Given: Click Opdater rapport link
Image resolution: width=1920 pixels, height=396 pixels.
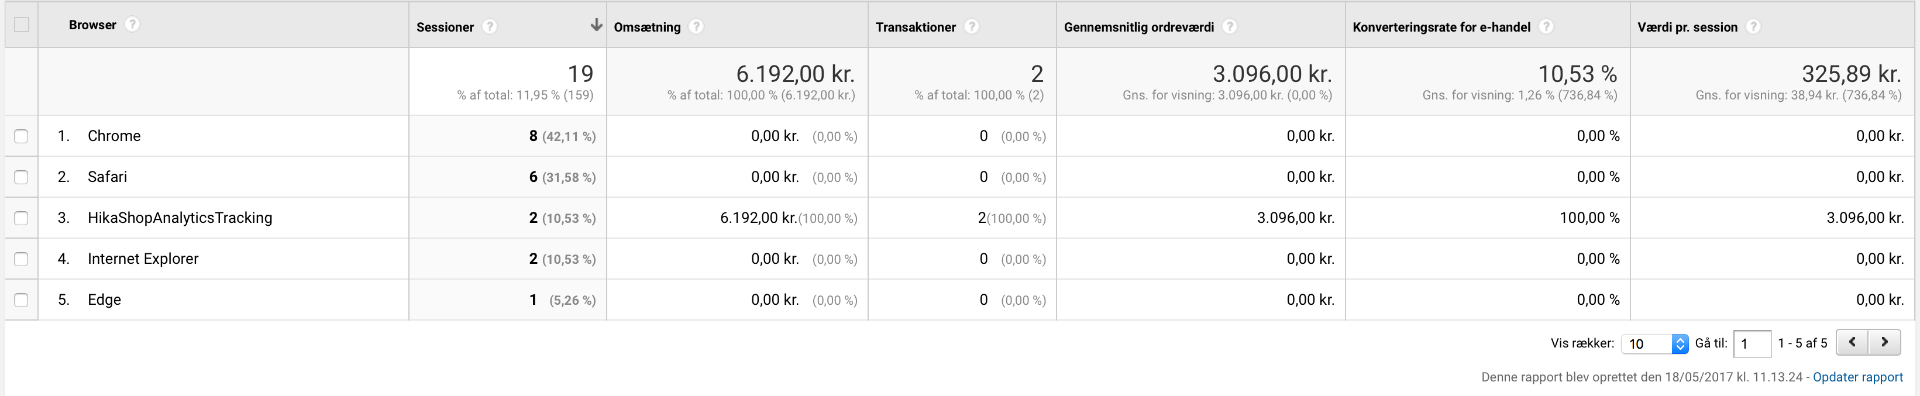Looking at the screenshot, I should [1858, 377].
